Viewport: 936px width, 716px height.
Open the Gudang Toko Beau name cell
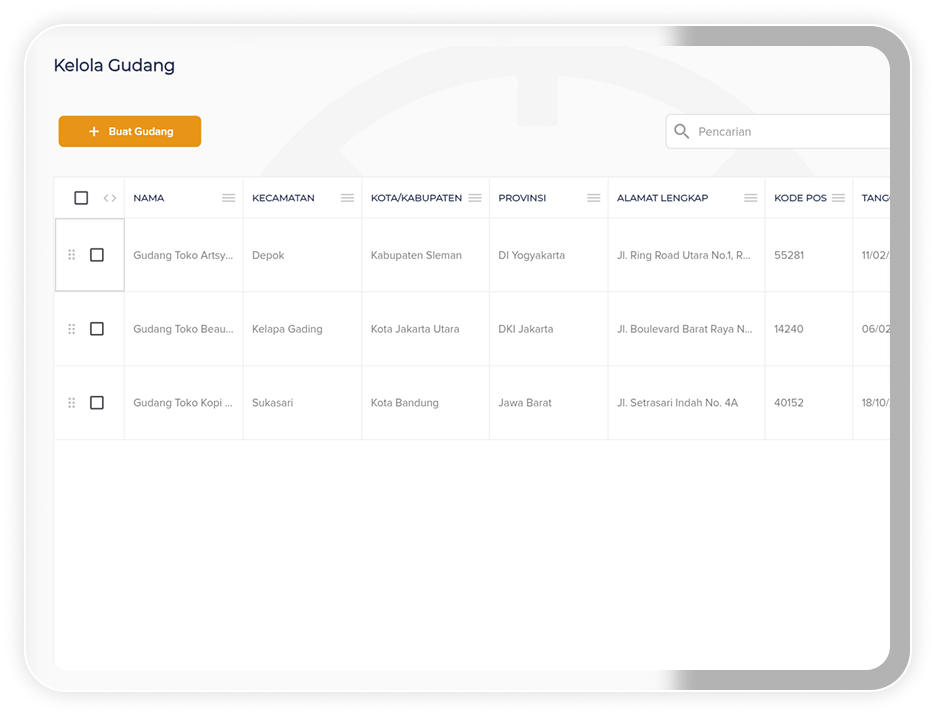pyautogui.click(x=183, y=329)
